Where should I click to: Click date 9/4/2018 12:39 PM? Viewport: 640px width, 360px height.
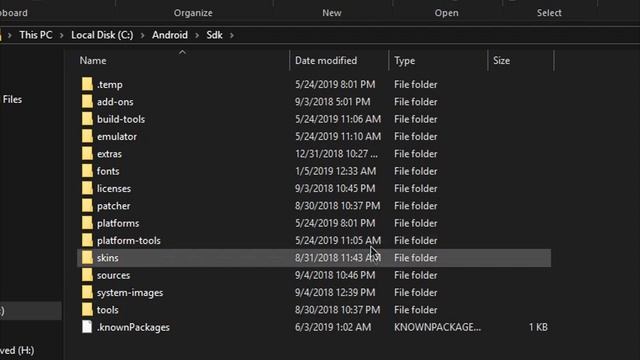tap(335, 293)
